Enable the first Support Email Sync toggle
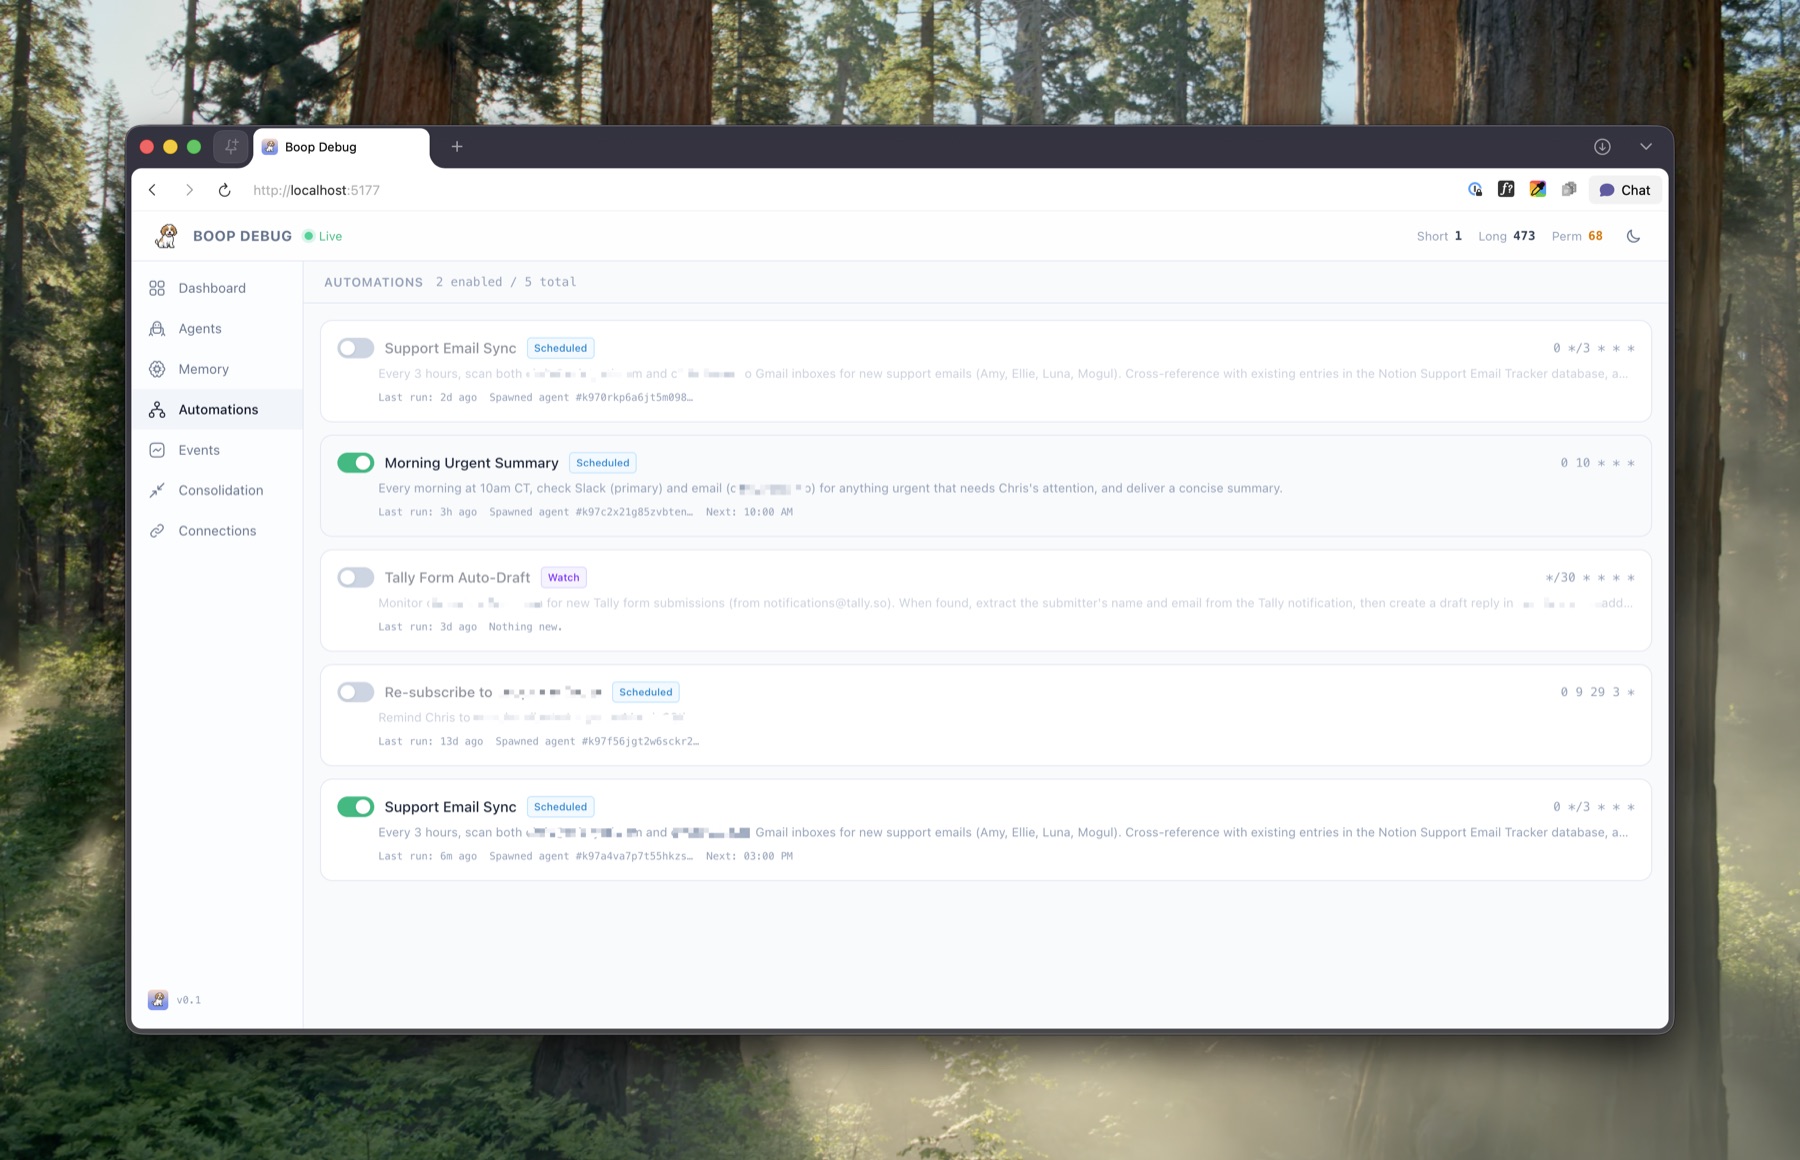 [x=355, y=348]
